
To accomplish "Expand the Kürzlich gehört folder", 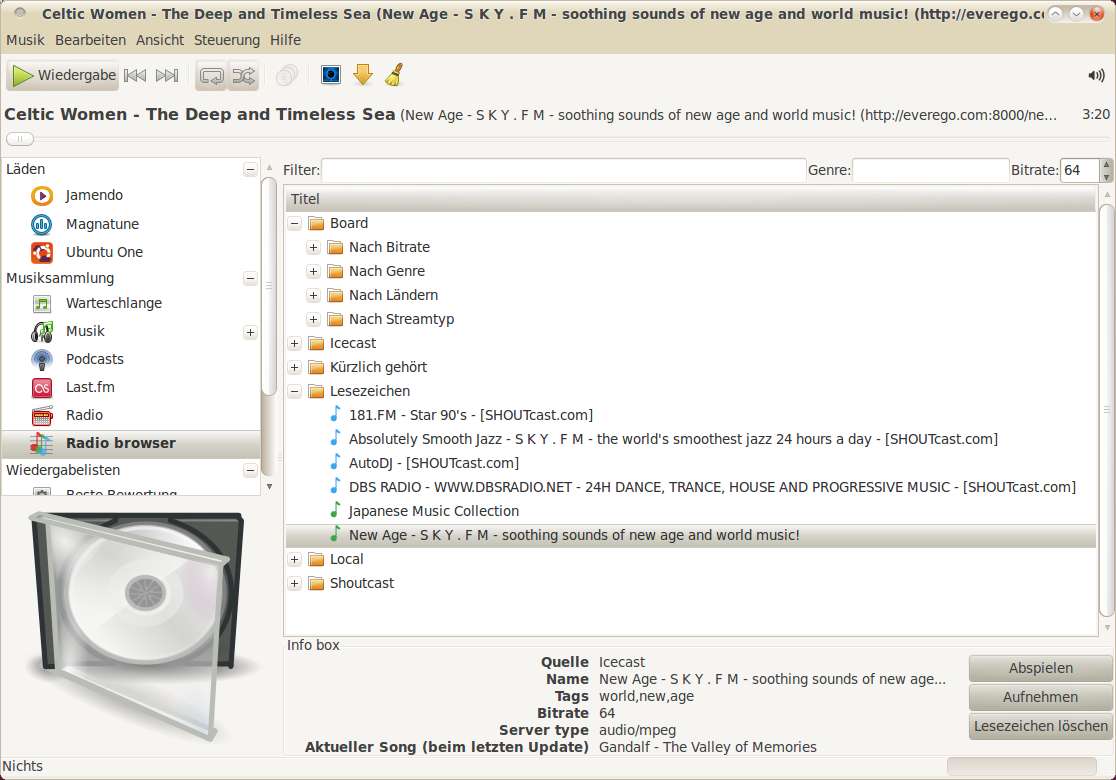I will (295, 367).
